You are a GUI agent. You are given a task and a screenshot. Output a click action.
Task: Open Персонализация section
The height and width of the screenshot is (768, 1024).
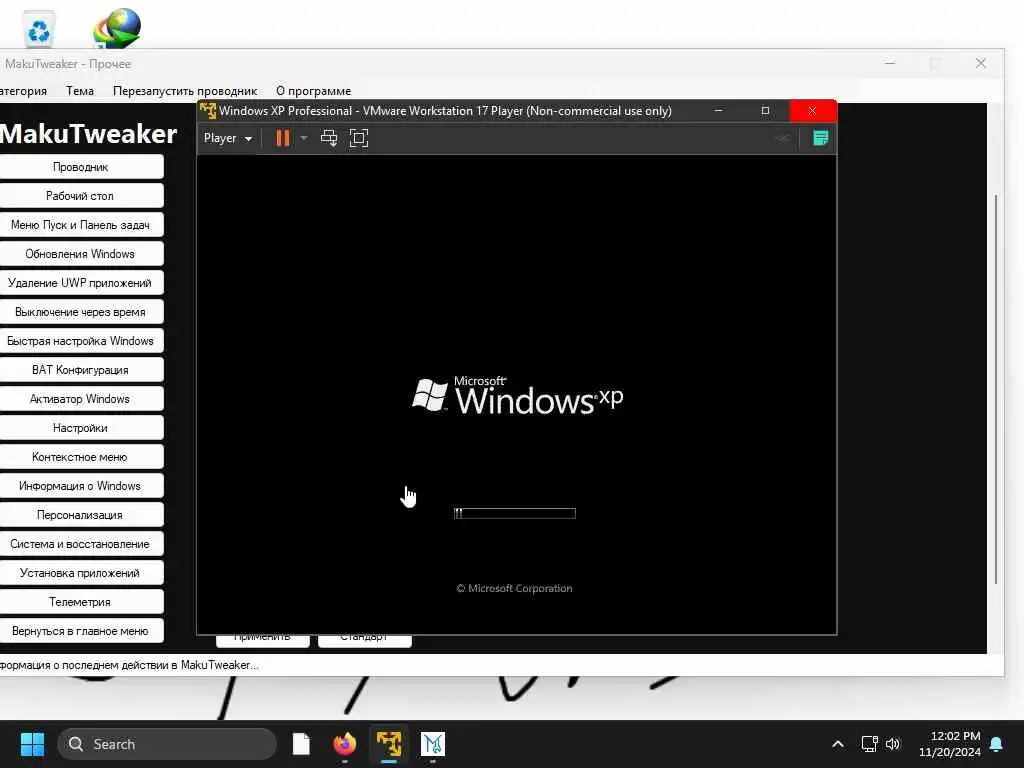81,515
